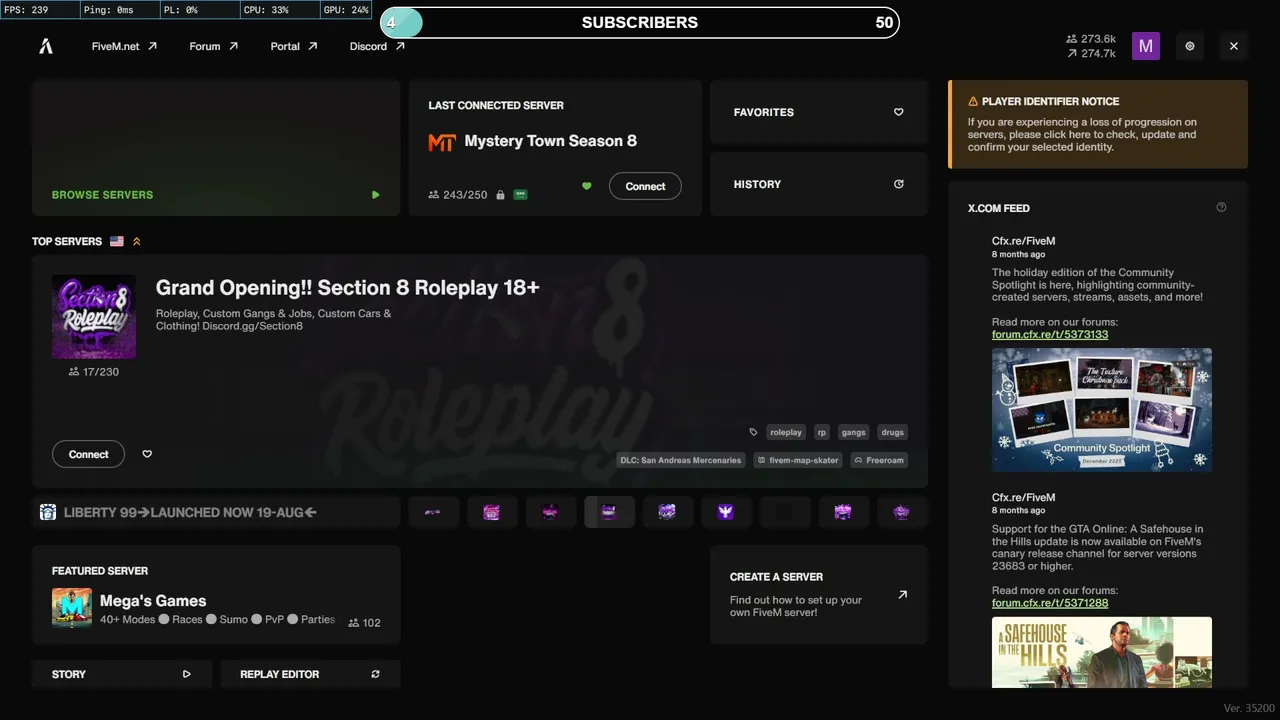Open the Forum link in the top bar
Viewport: 1280px width, 720px height.
click(x=213, y=46)
